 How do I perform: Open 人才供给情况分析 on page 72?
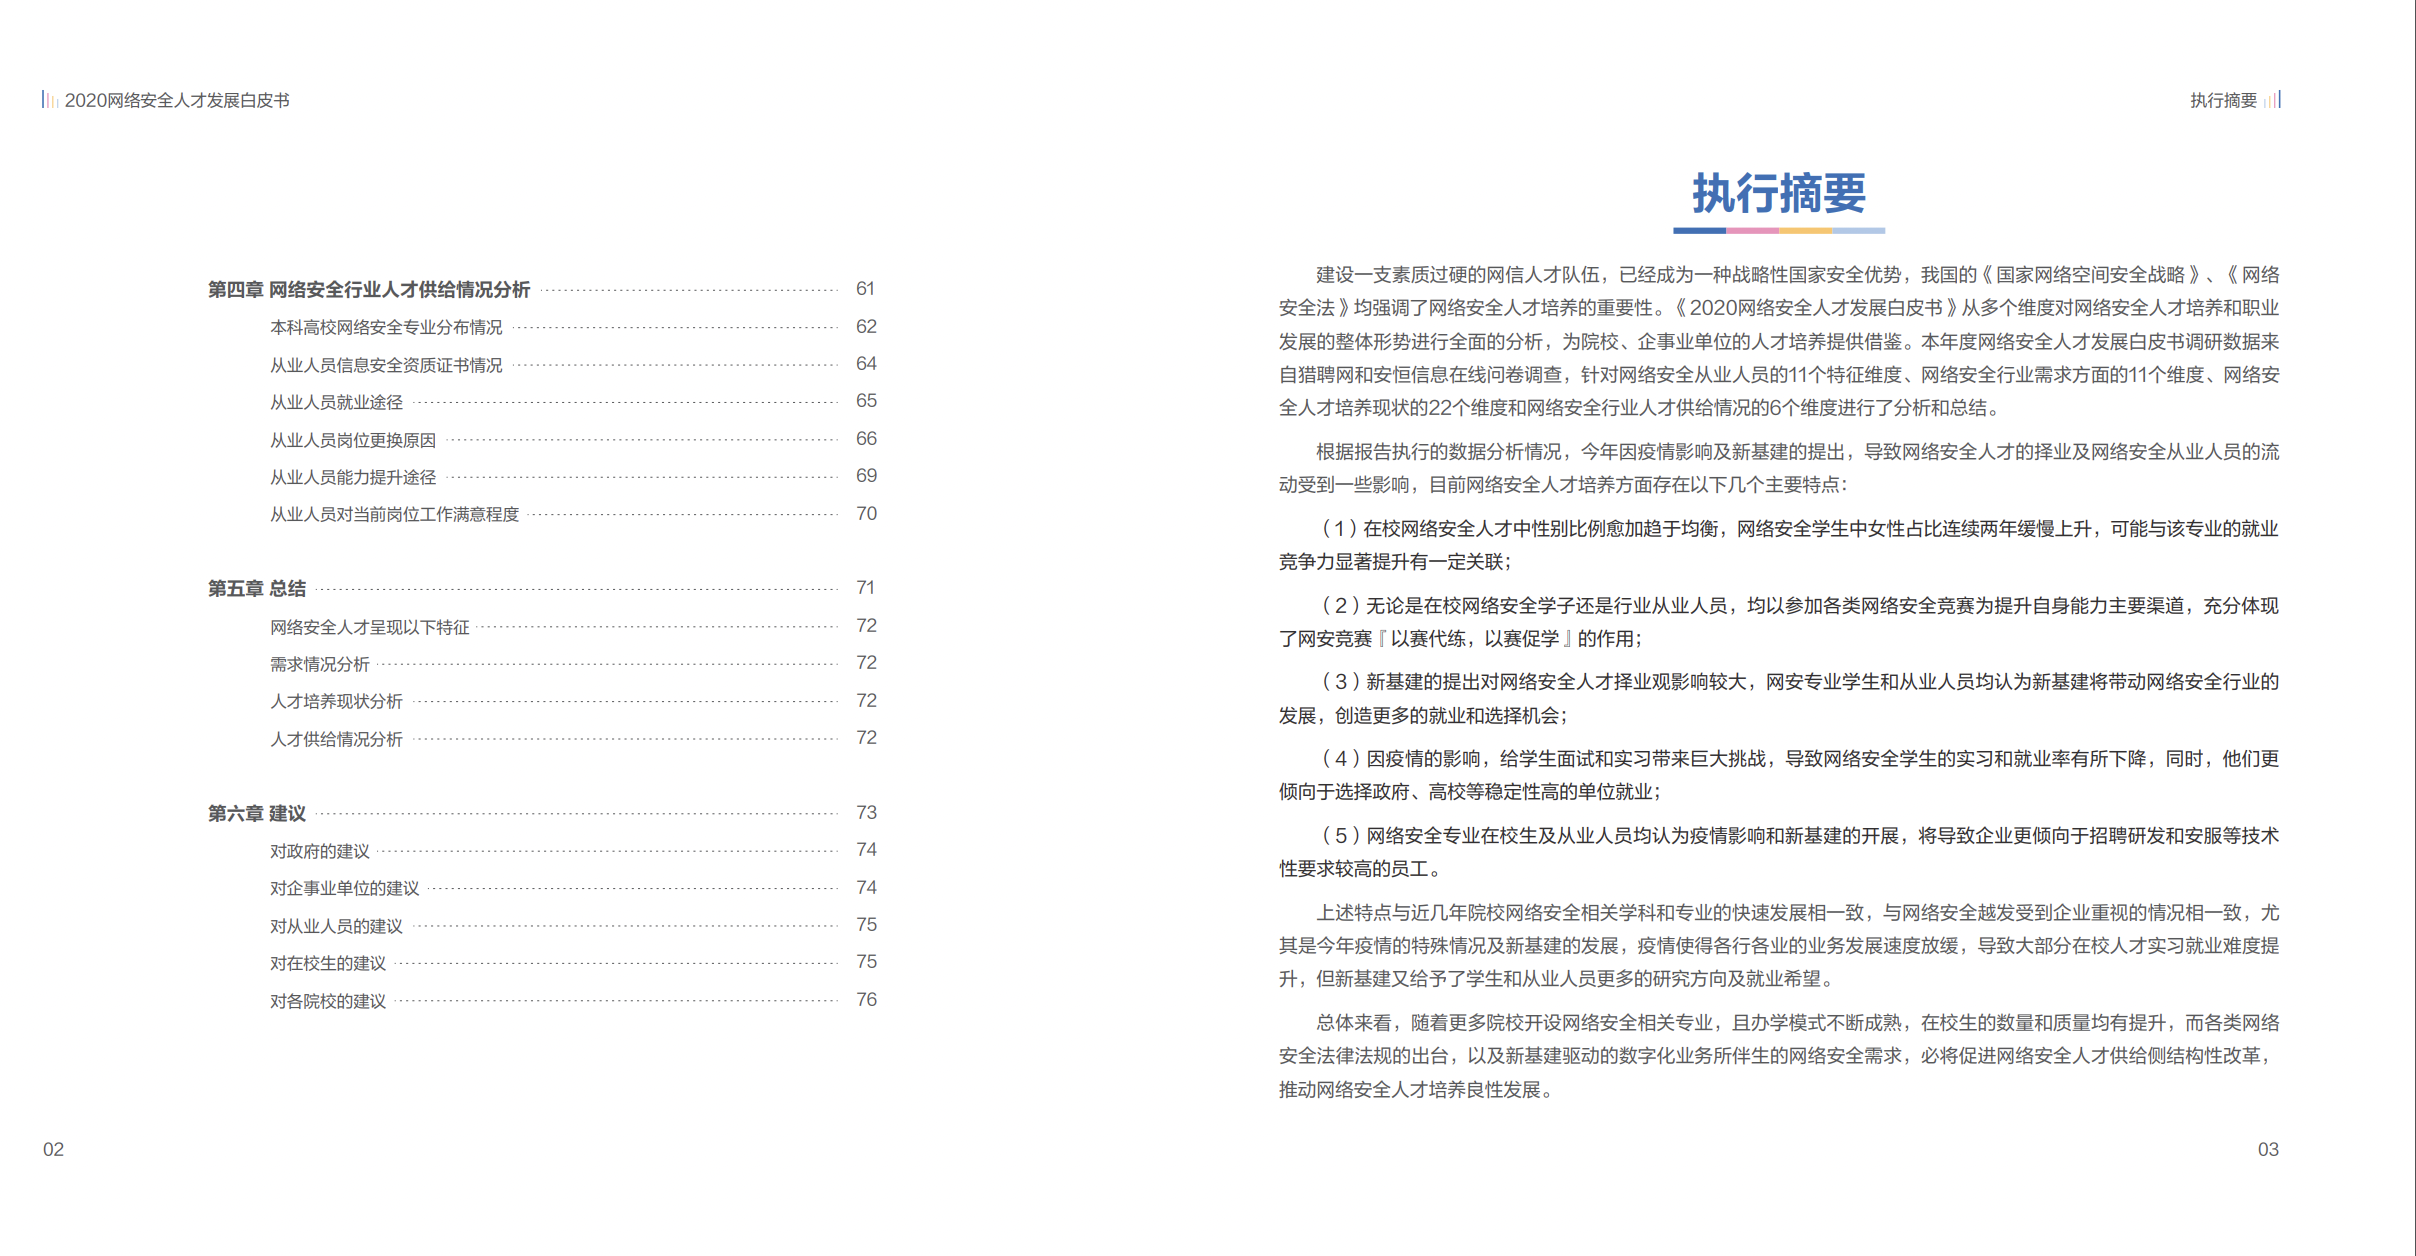pos(335,738)
